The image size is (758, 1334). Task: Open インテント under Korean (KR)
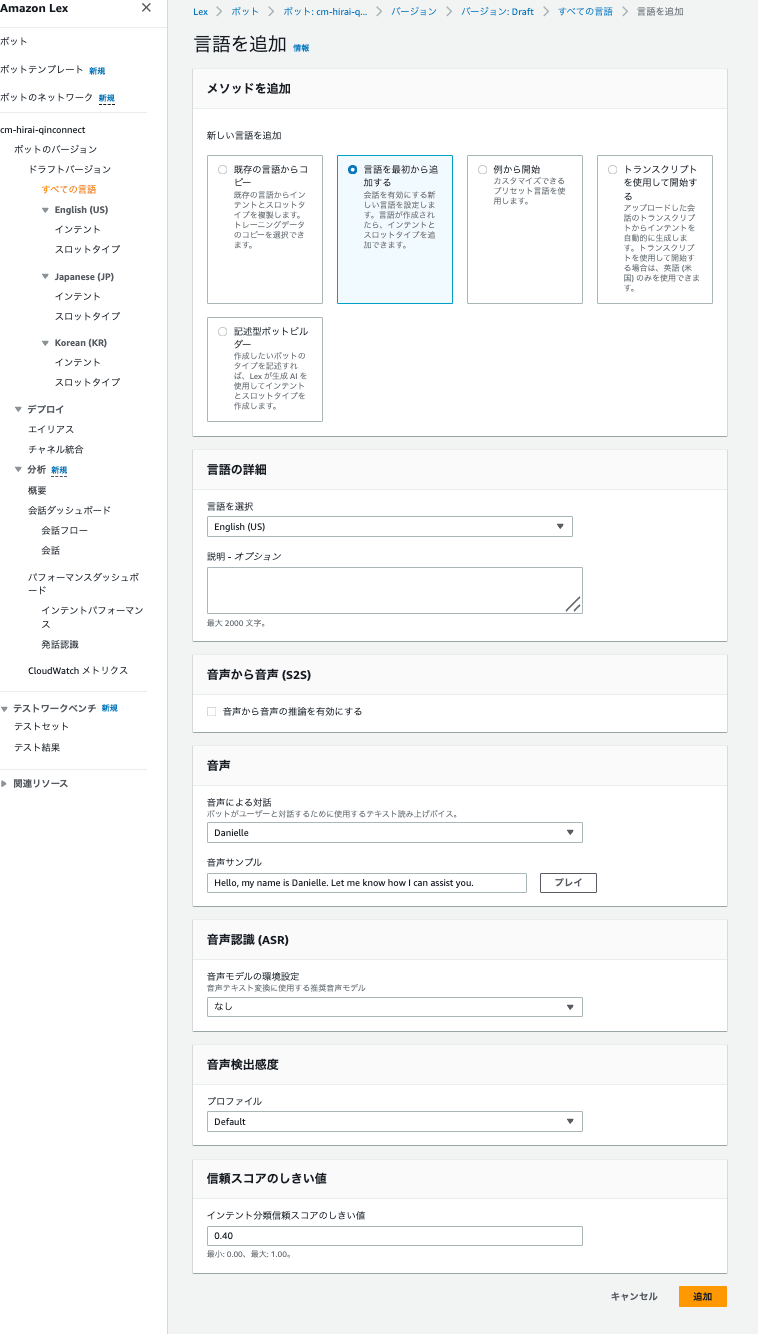(x=78, y=363)
